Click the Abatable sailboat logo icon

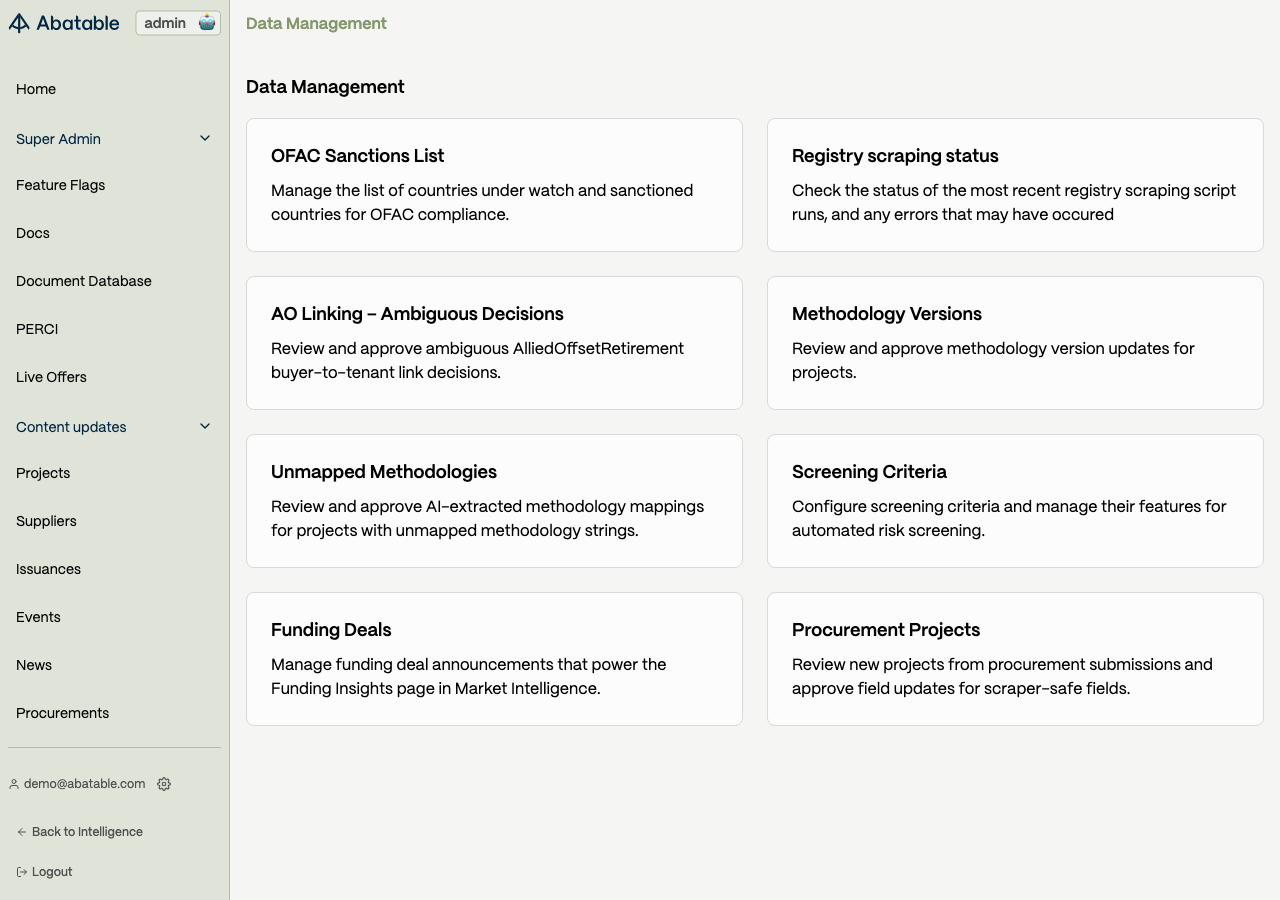point(19,23)
